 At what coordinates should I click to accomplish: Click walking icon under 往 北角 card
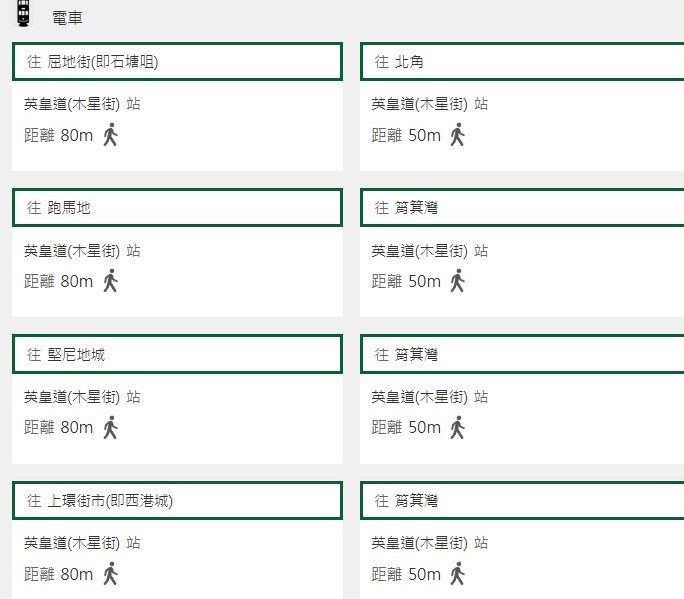[x=458, y=134]
